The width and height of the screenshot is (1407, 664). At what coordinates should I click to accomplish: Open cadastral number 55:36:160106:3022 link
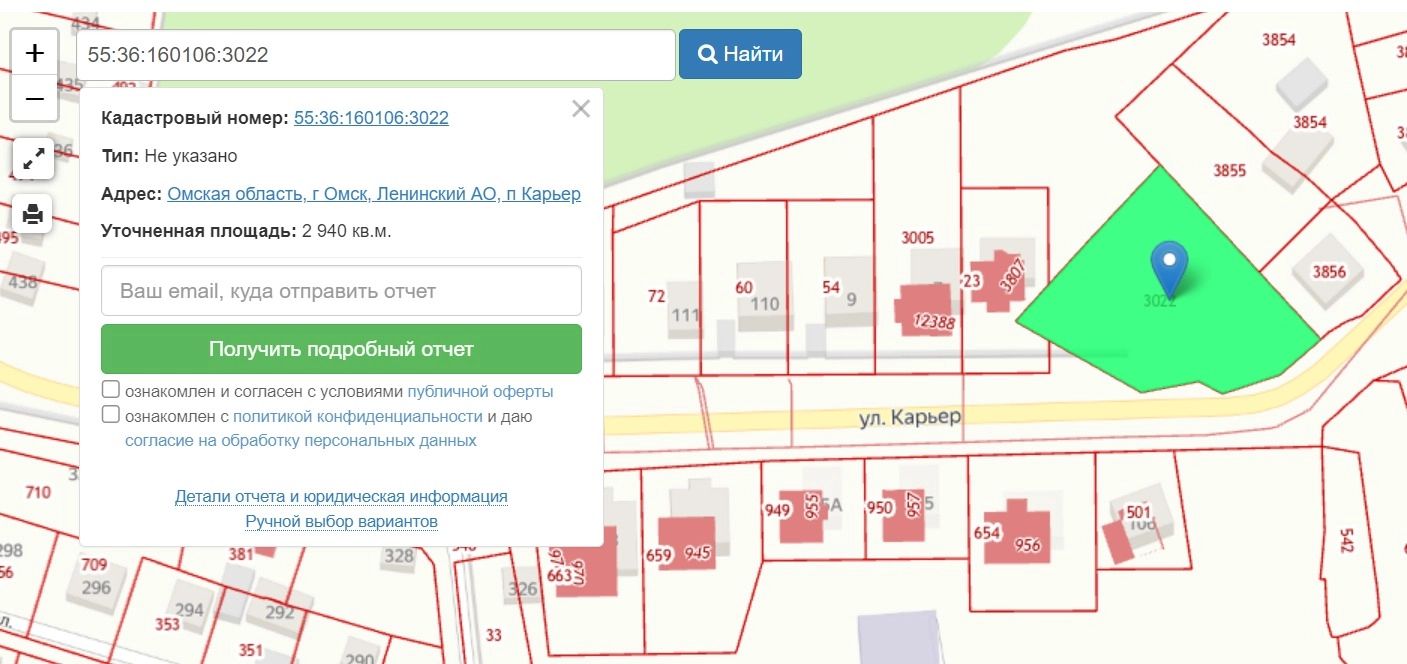pyautogui.click(x=371, y=118)
